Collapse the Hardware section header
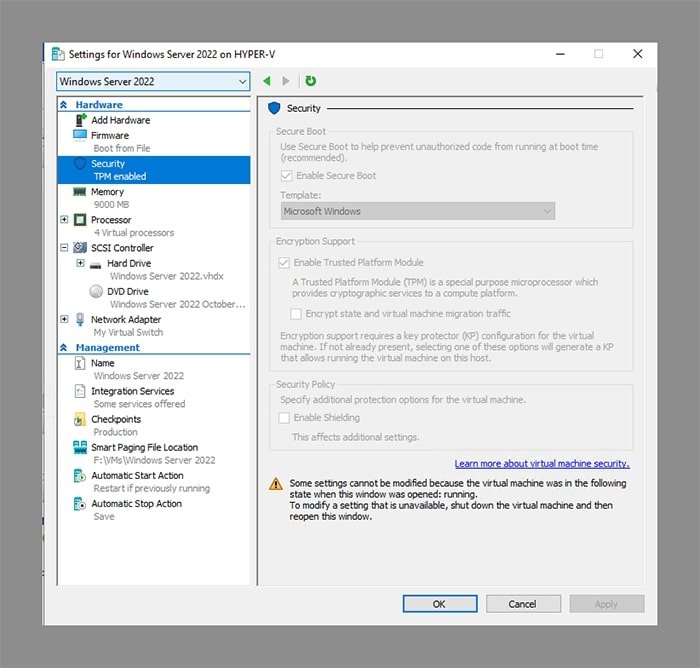700x668 pixels. tap(65, 104)
